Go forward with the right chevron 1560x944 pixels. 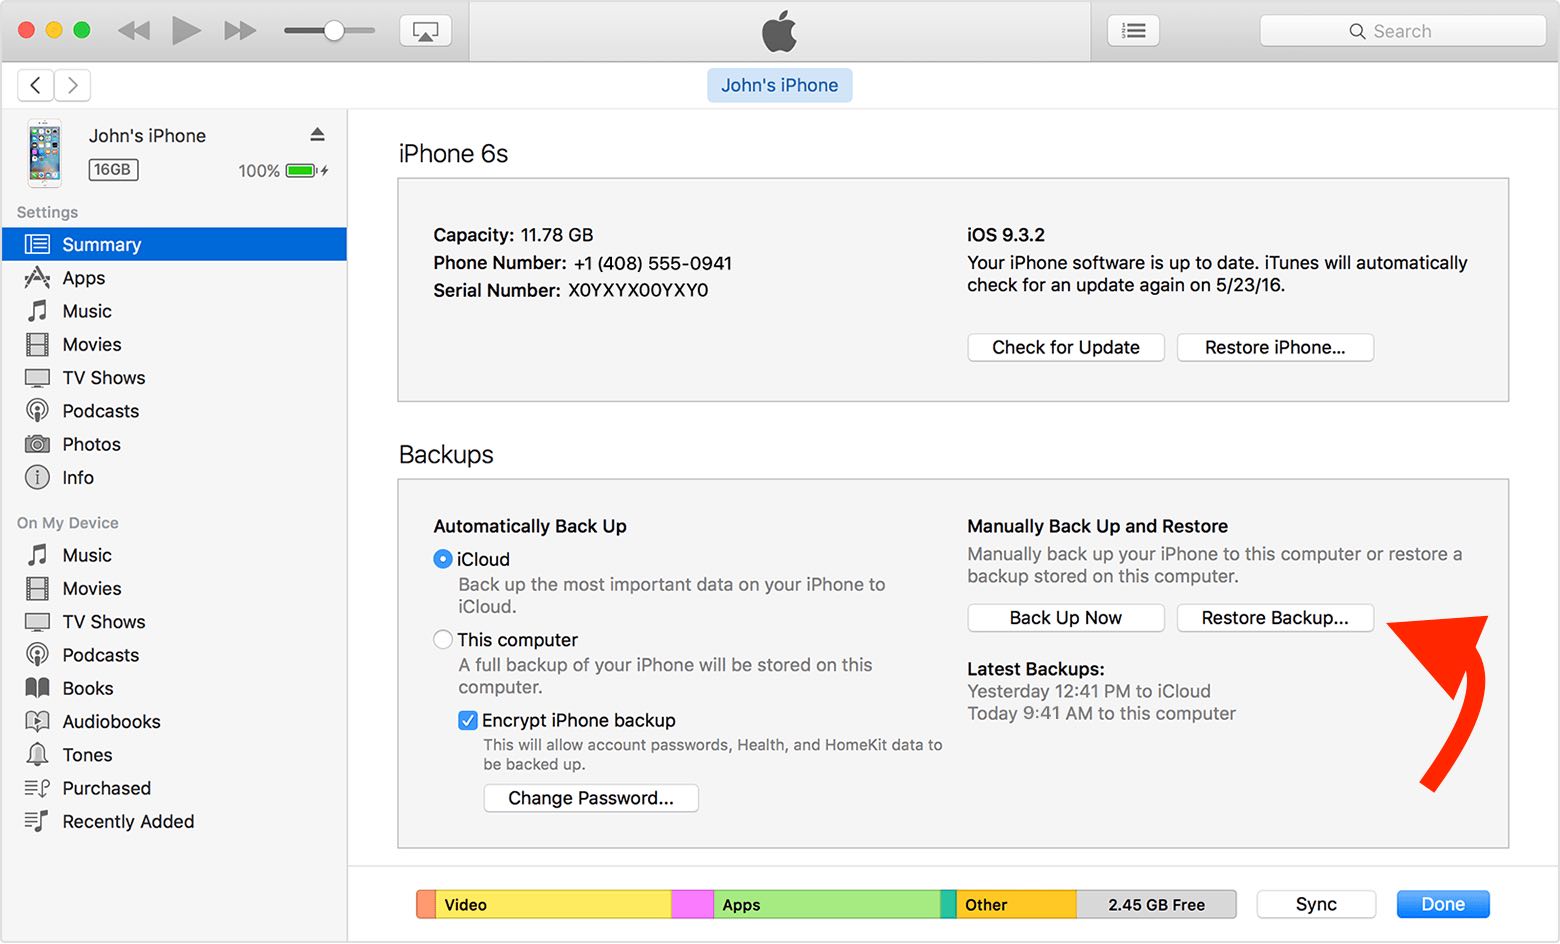(73, 86)
